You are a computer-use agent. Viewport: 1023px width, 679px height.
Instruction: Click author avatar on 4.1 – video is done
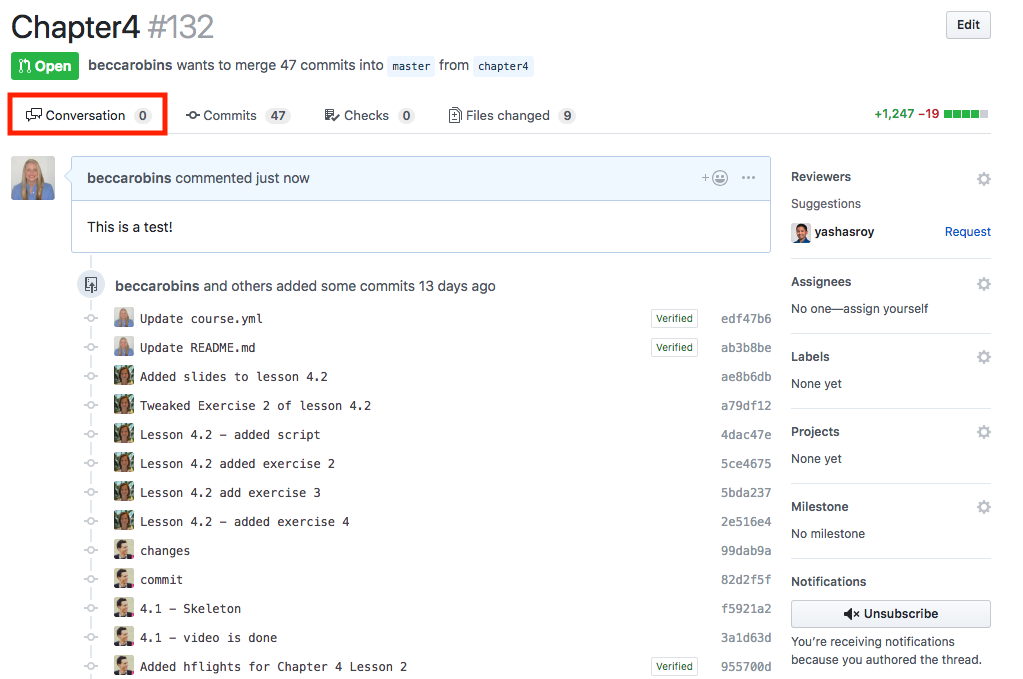[124, 637]
